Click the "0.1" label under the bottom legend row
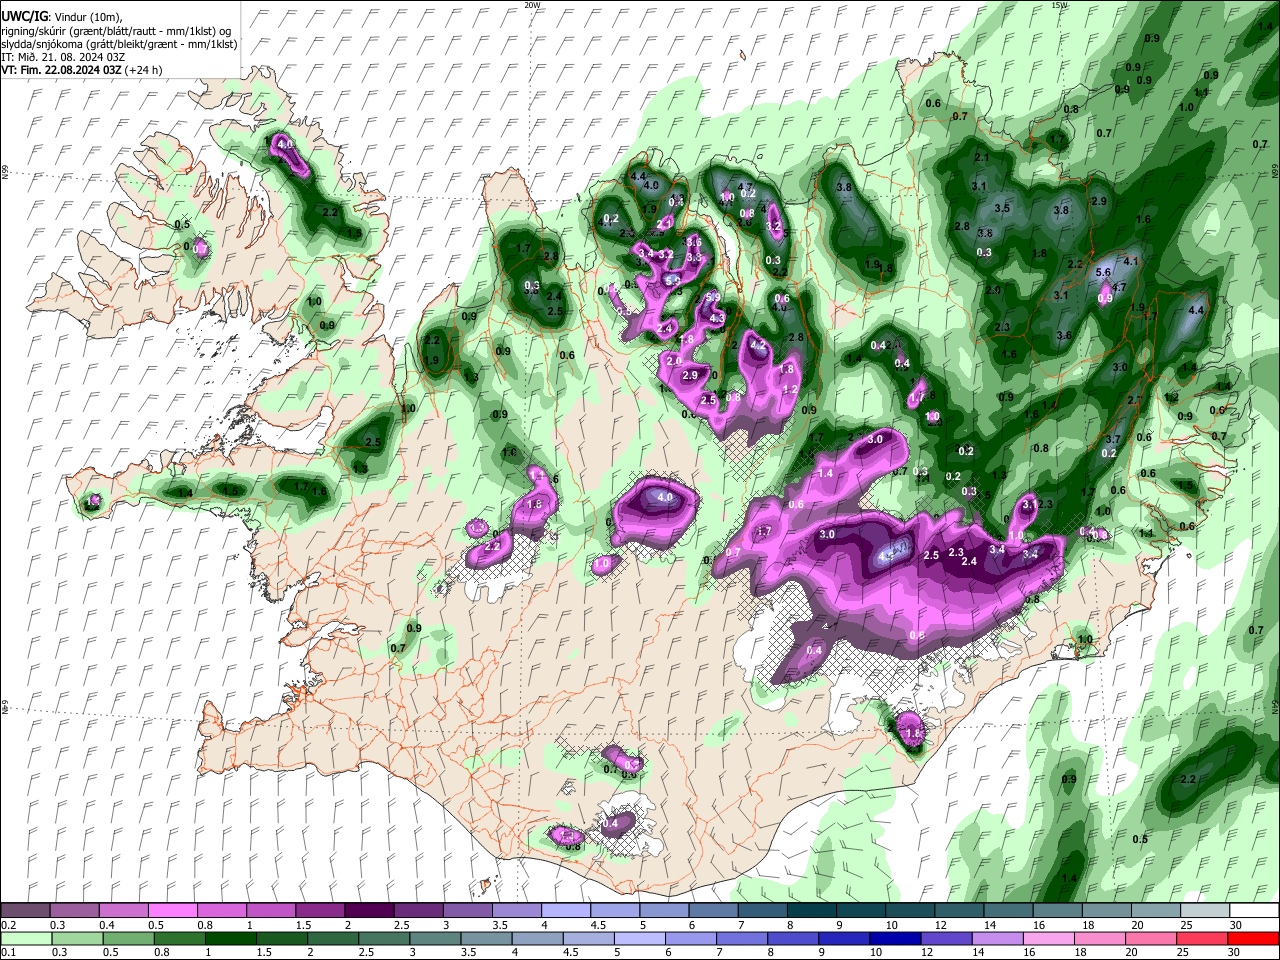Screen dimensions: 1280x960 [7, 952]
